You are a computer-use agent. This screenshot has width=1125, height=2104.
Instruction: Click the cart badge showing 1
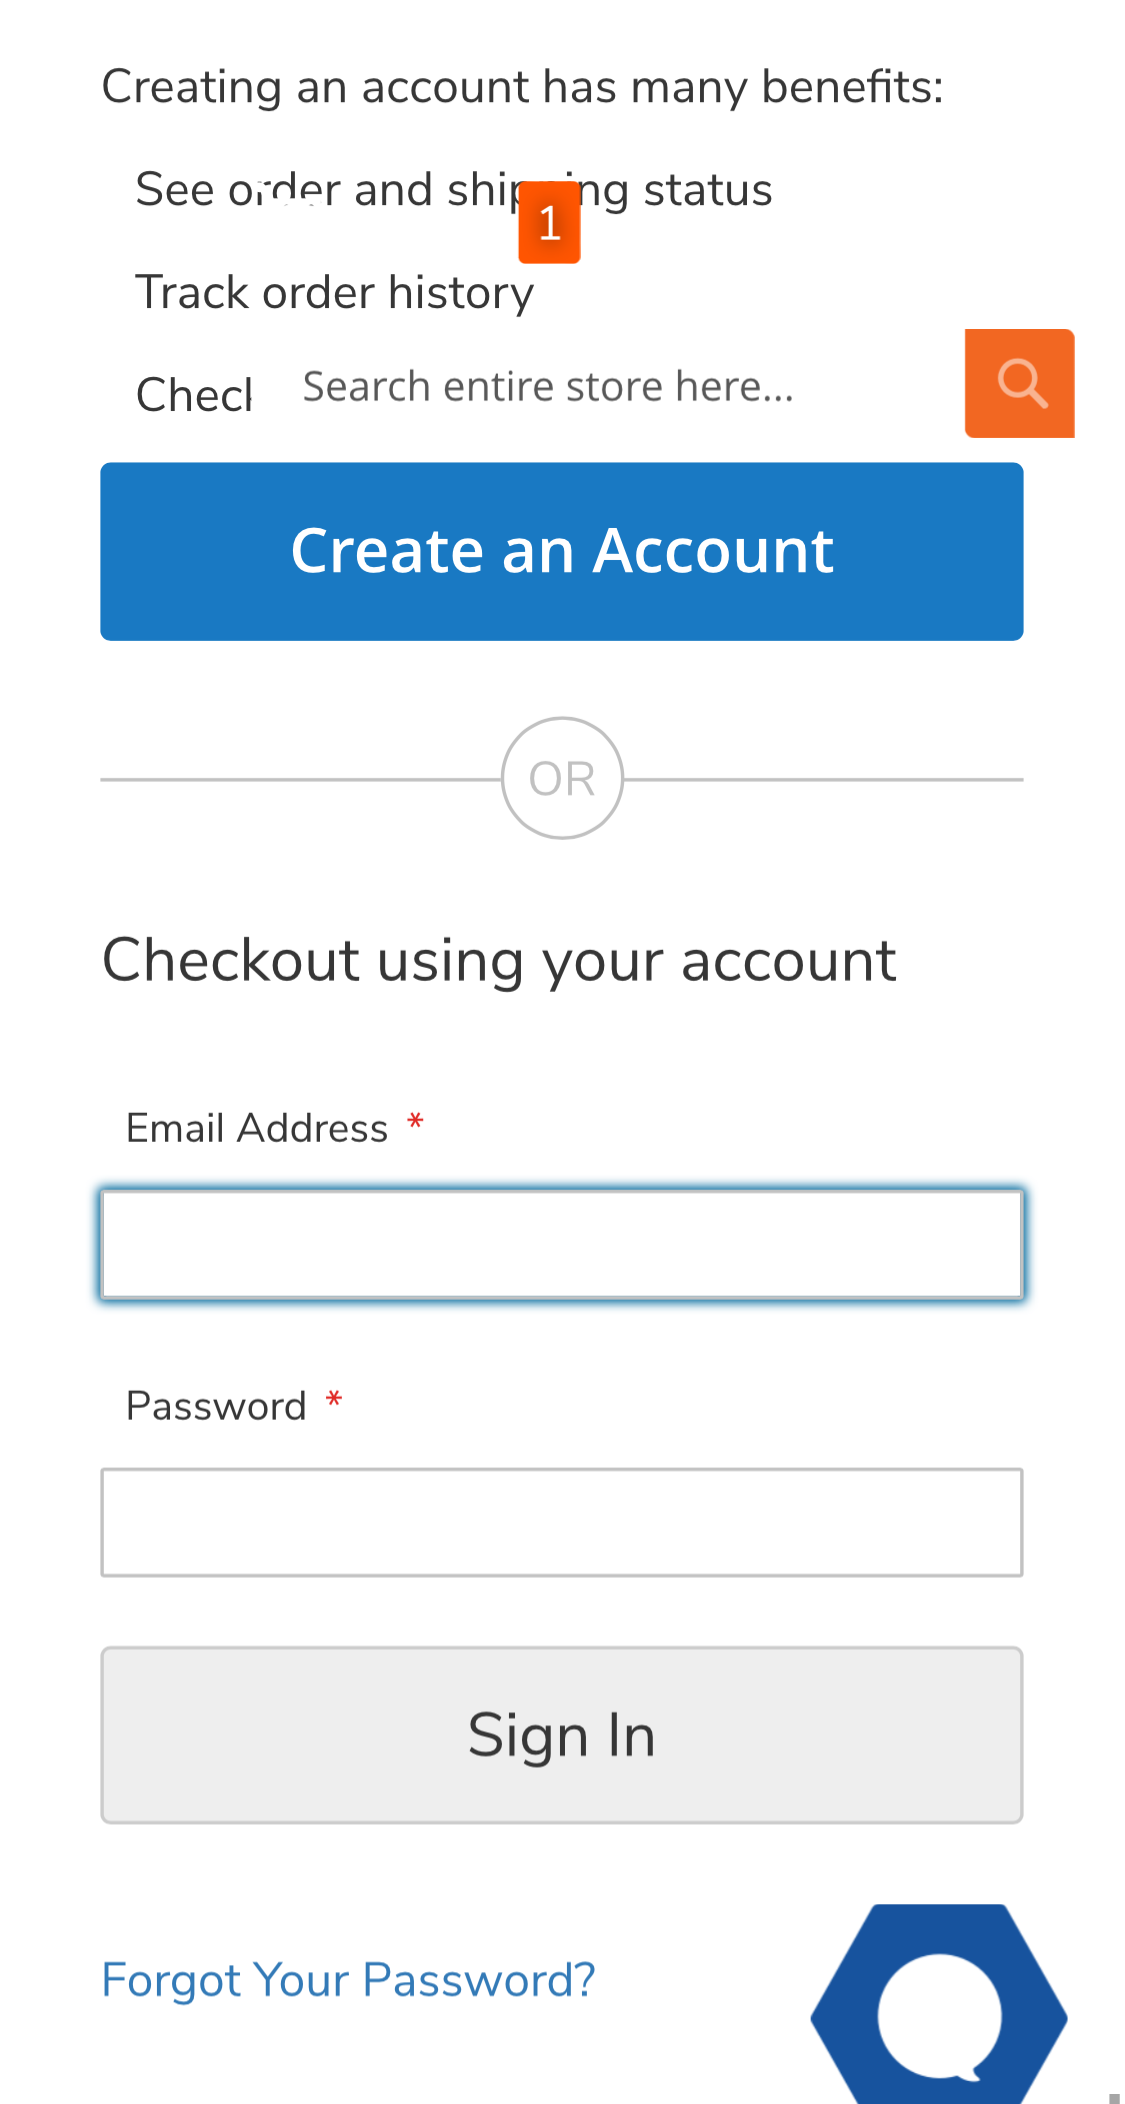(549, 222)
